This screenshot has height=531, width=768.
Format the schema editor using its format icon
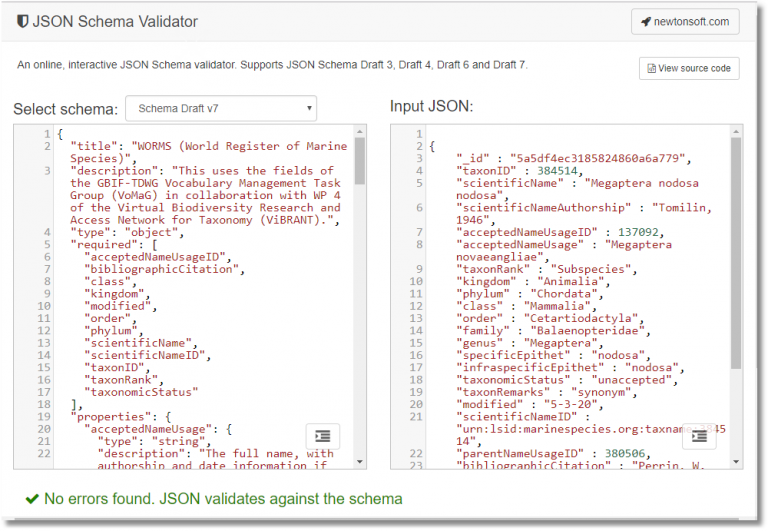tap(322, 437)
